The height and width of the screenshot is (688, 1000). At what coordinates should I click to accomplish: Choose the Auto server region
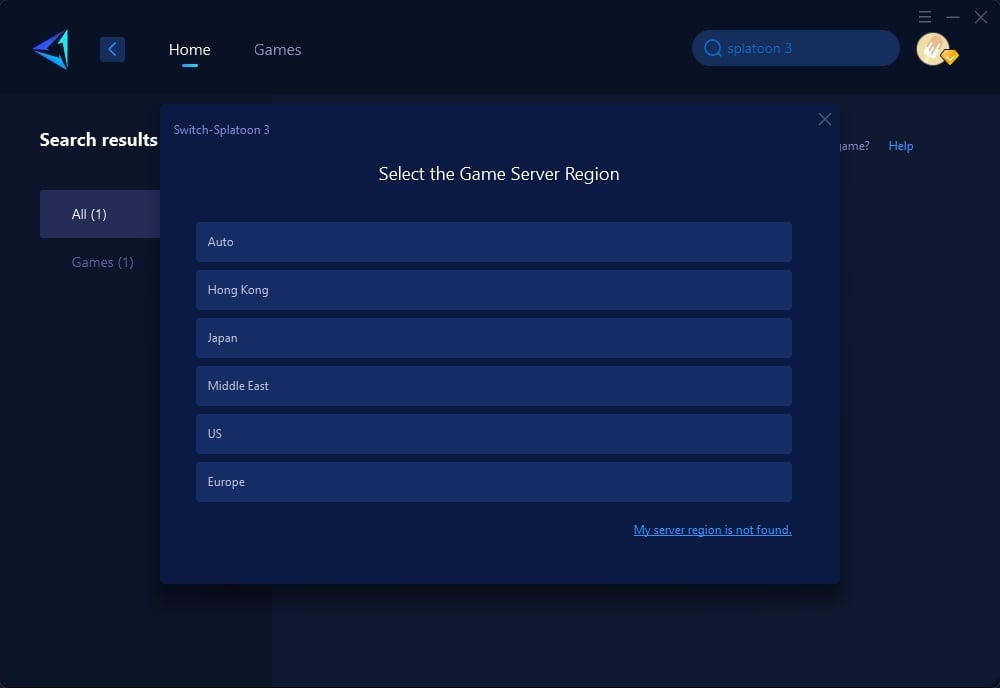pos(494,242)
